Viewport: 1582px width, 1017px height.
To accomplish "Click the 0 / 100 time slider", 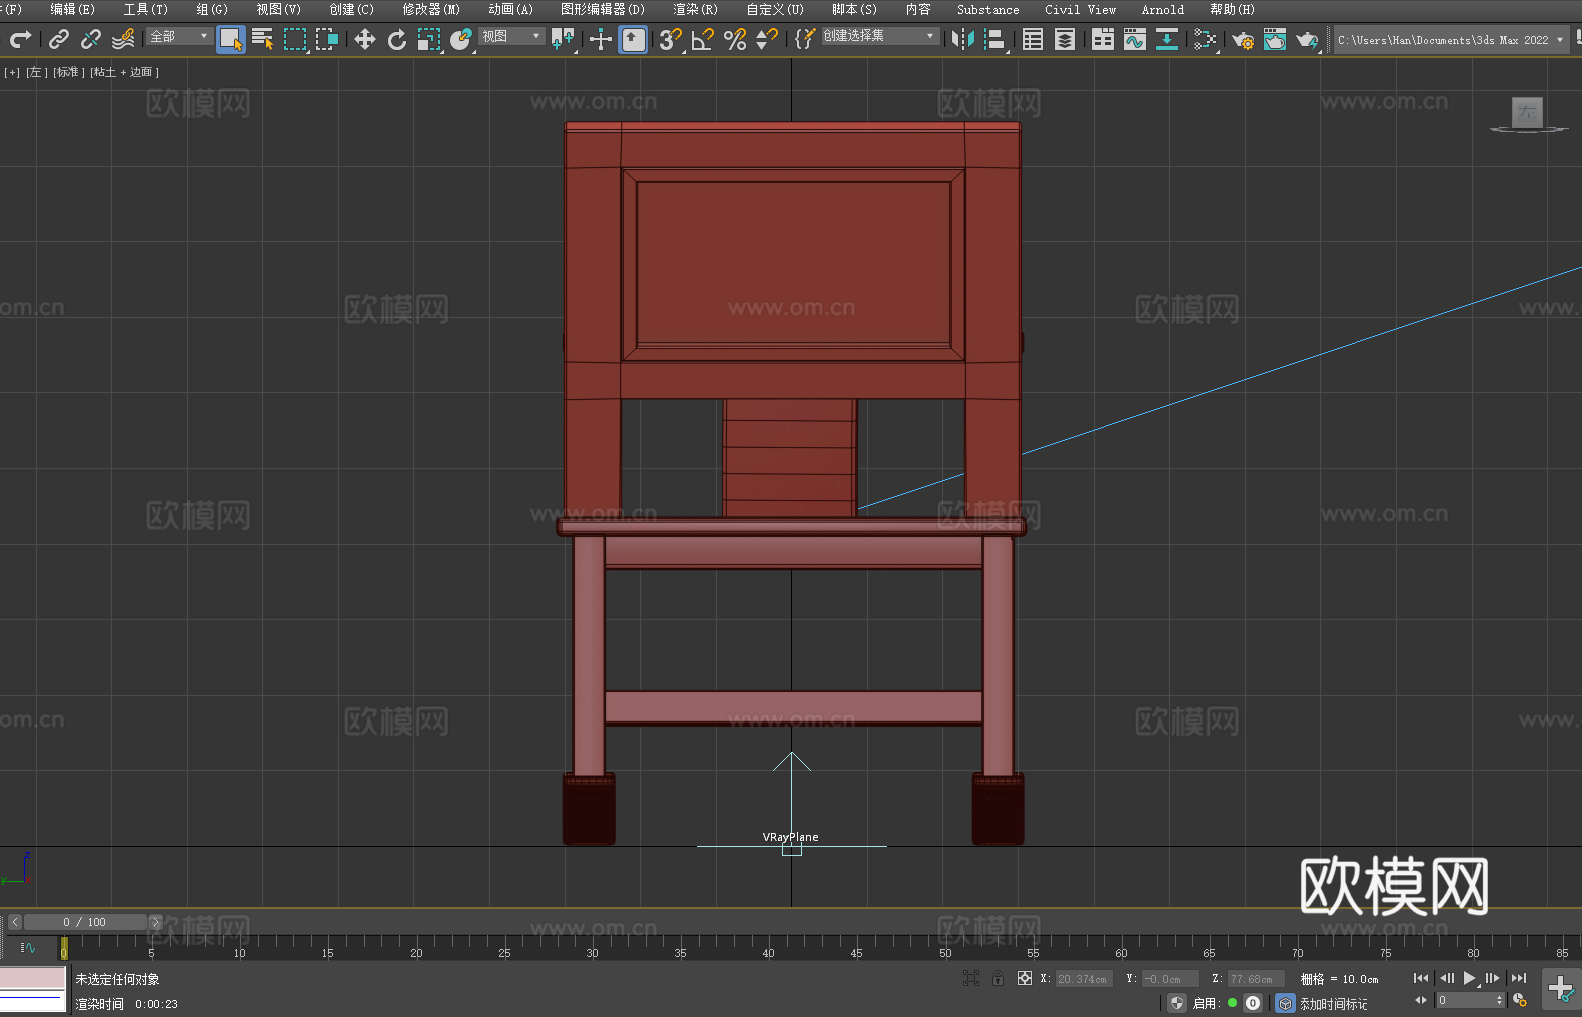I will tap(85, 922).
